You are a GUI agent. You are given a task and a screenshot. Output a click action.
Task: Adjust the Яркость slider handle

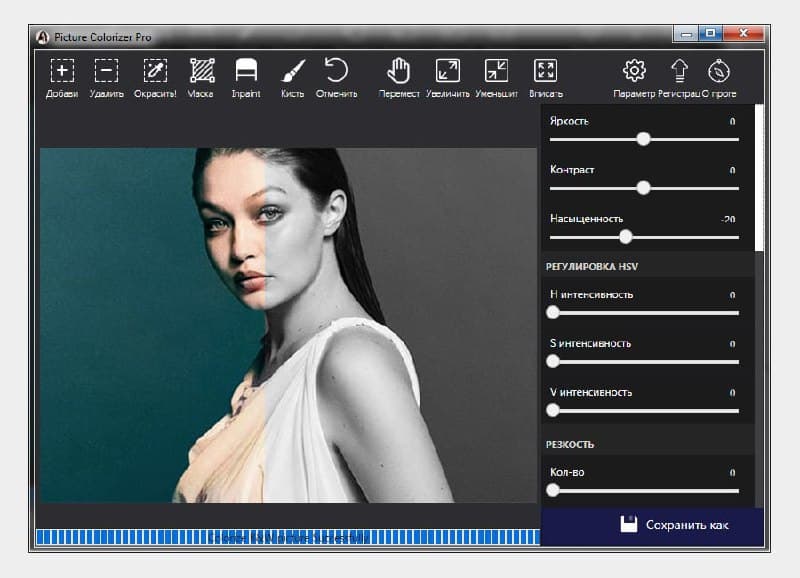pyautogui.click(x=643, y=140)
